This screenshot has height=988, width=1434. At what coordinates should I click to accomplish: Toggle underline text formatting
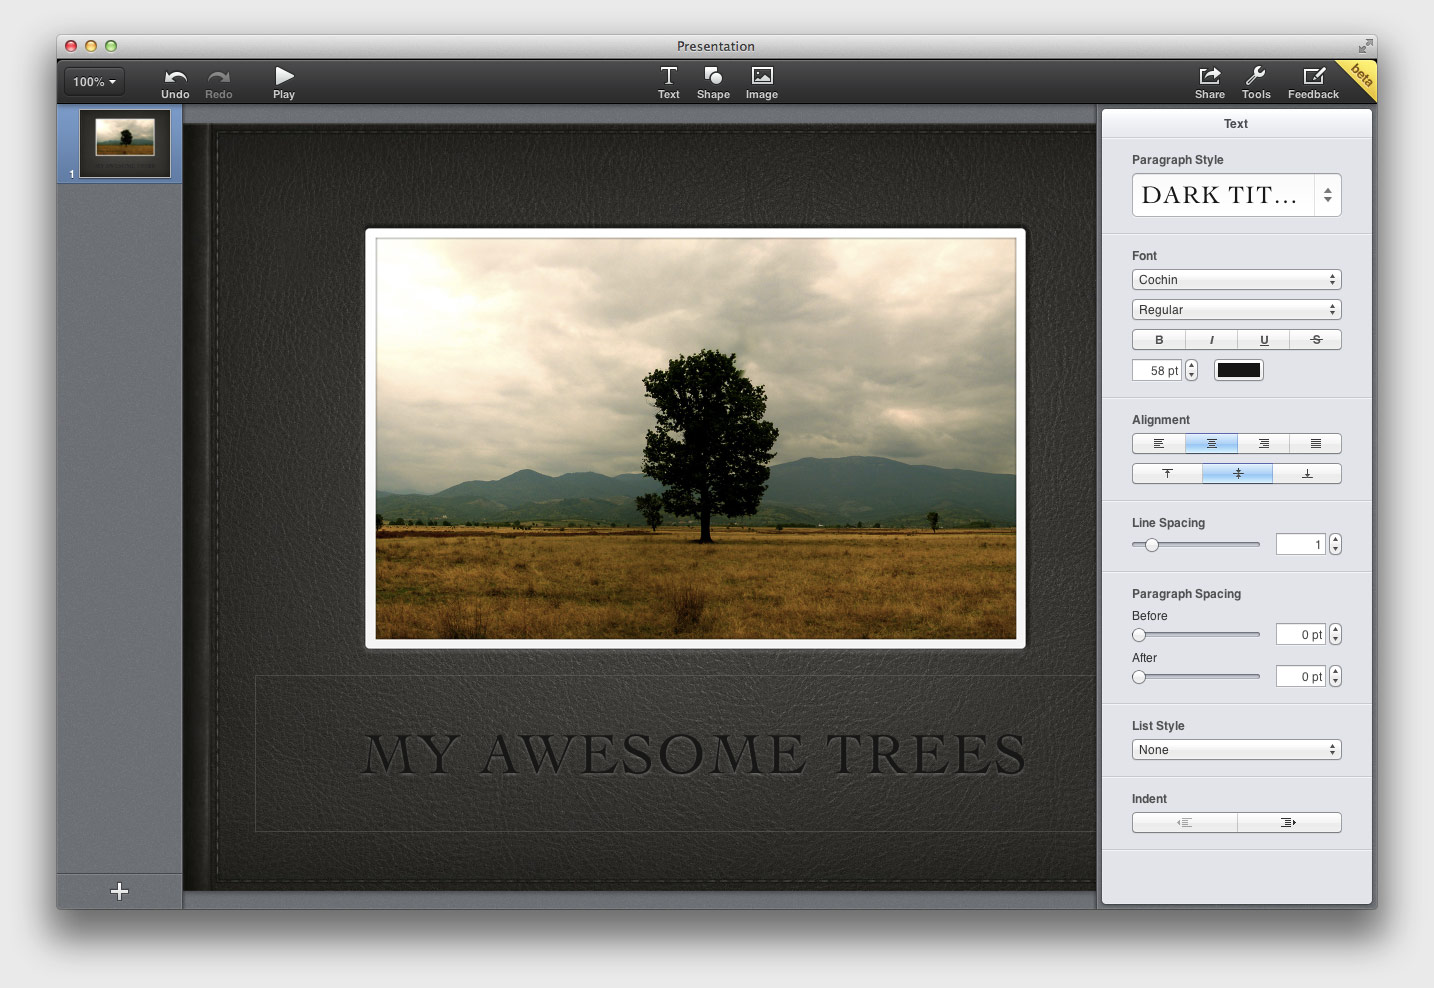pyautogui.click(x=1264, y=340)
